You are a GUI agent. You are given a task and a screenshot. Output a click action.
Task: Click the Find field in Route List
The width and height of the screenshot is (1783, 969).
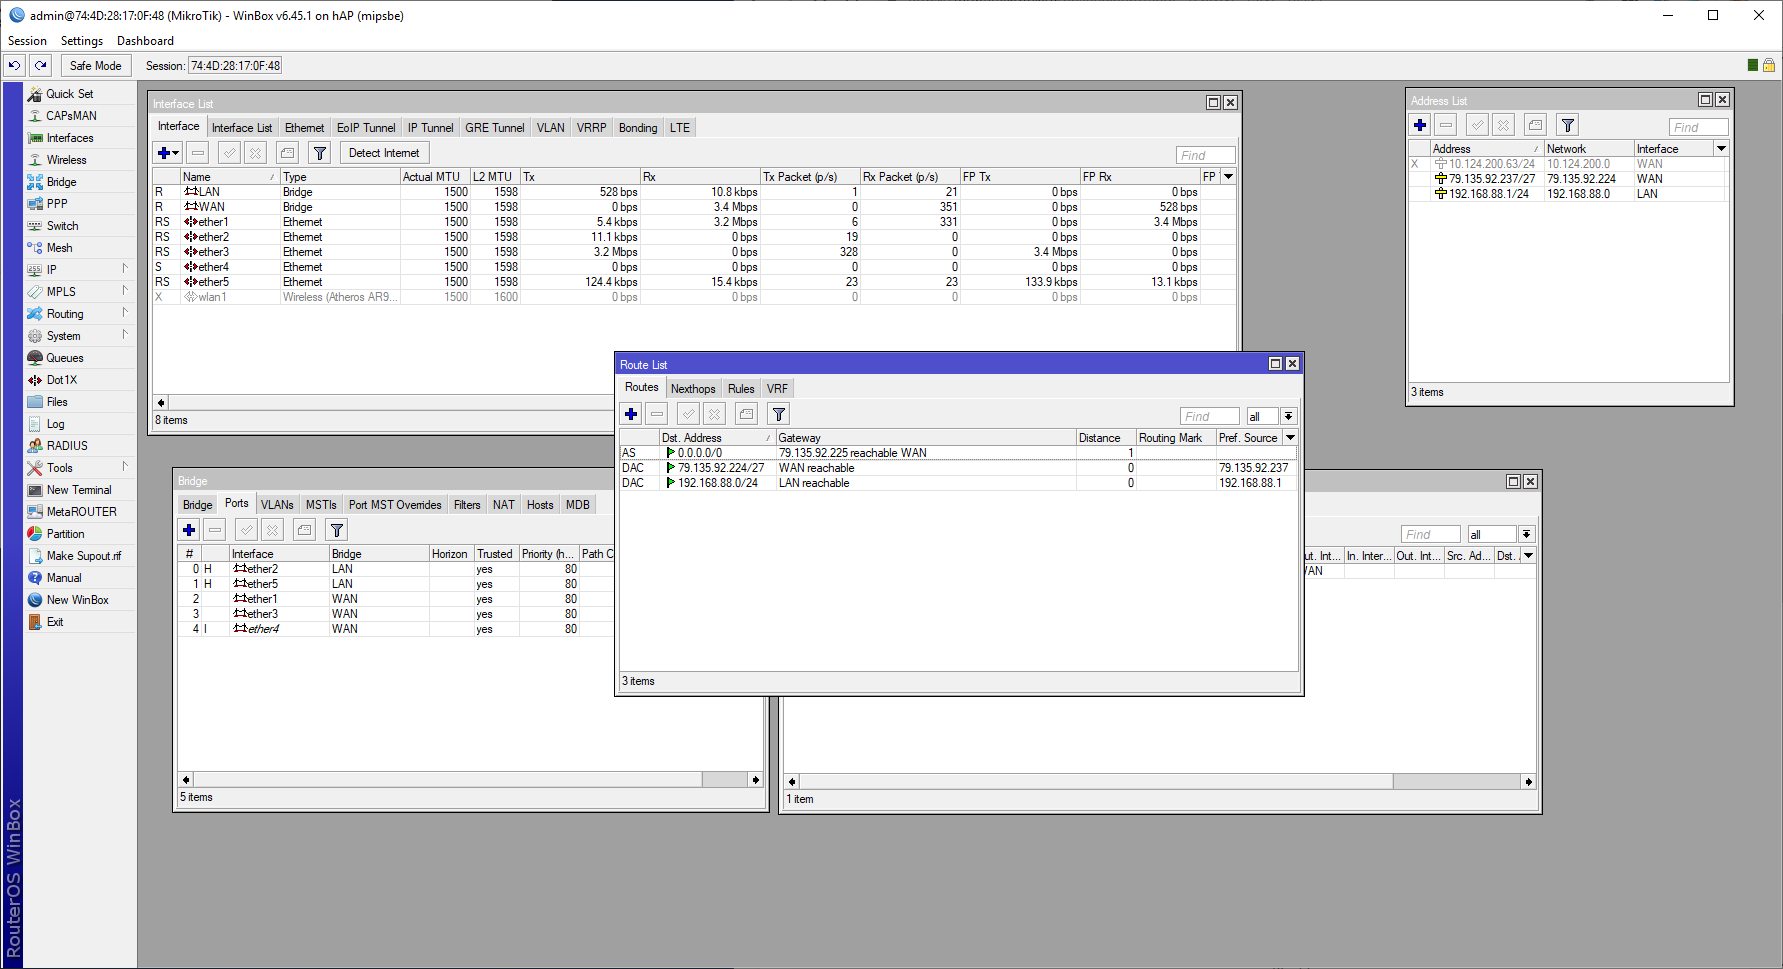click(1210, 416)
